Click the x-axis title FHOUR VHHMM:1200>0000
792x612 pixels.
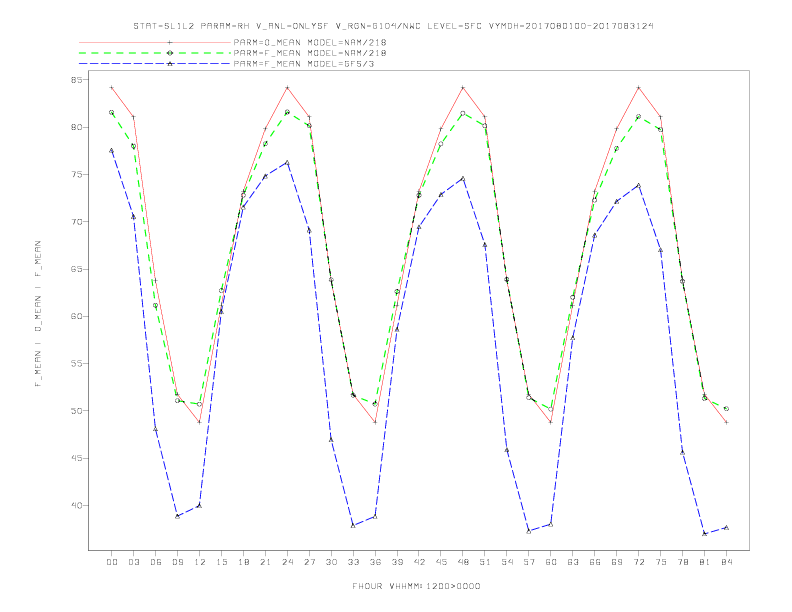(x=416, y=586)
